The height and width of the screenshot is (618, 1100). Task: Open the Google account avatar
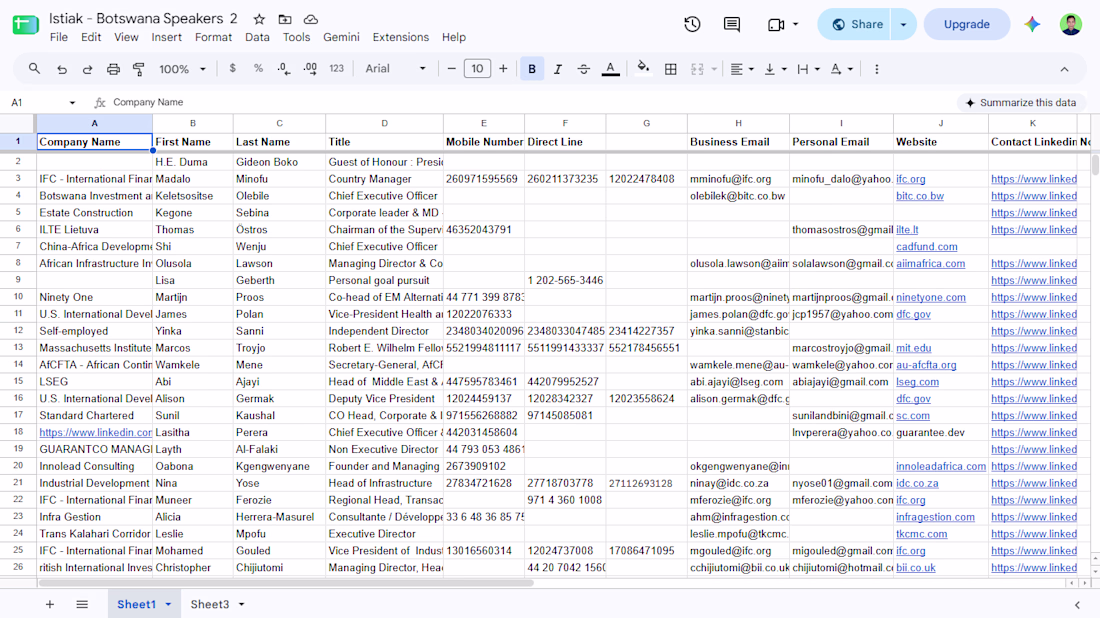1071,25
